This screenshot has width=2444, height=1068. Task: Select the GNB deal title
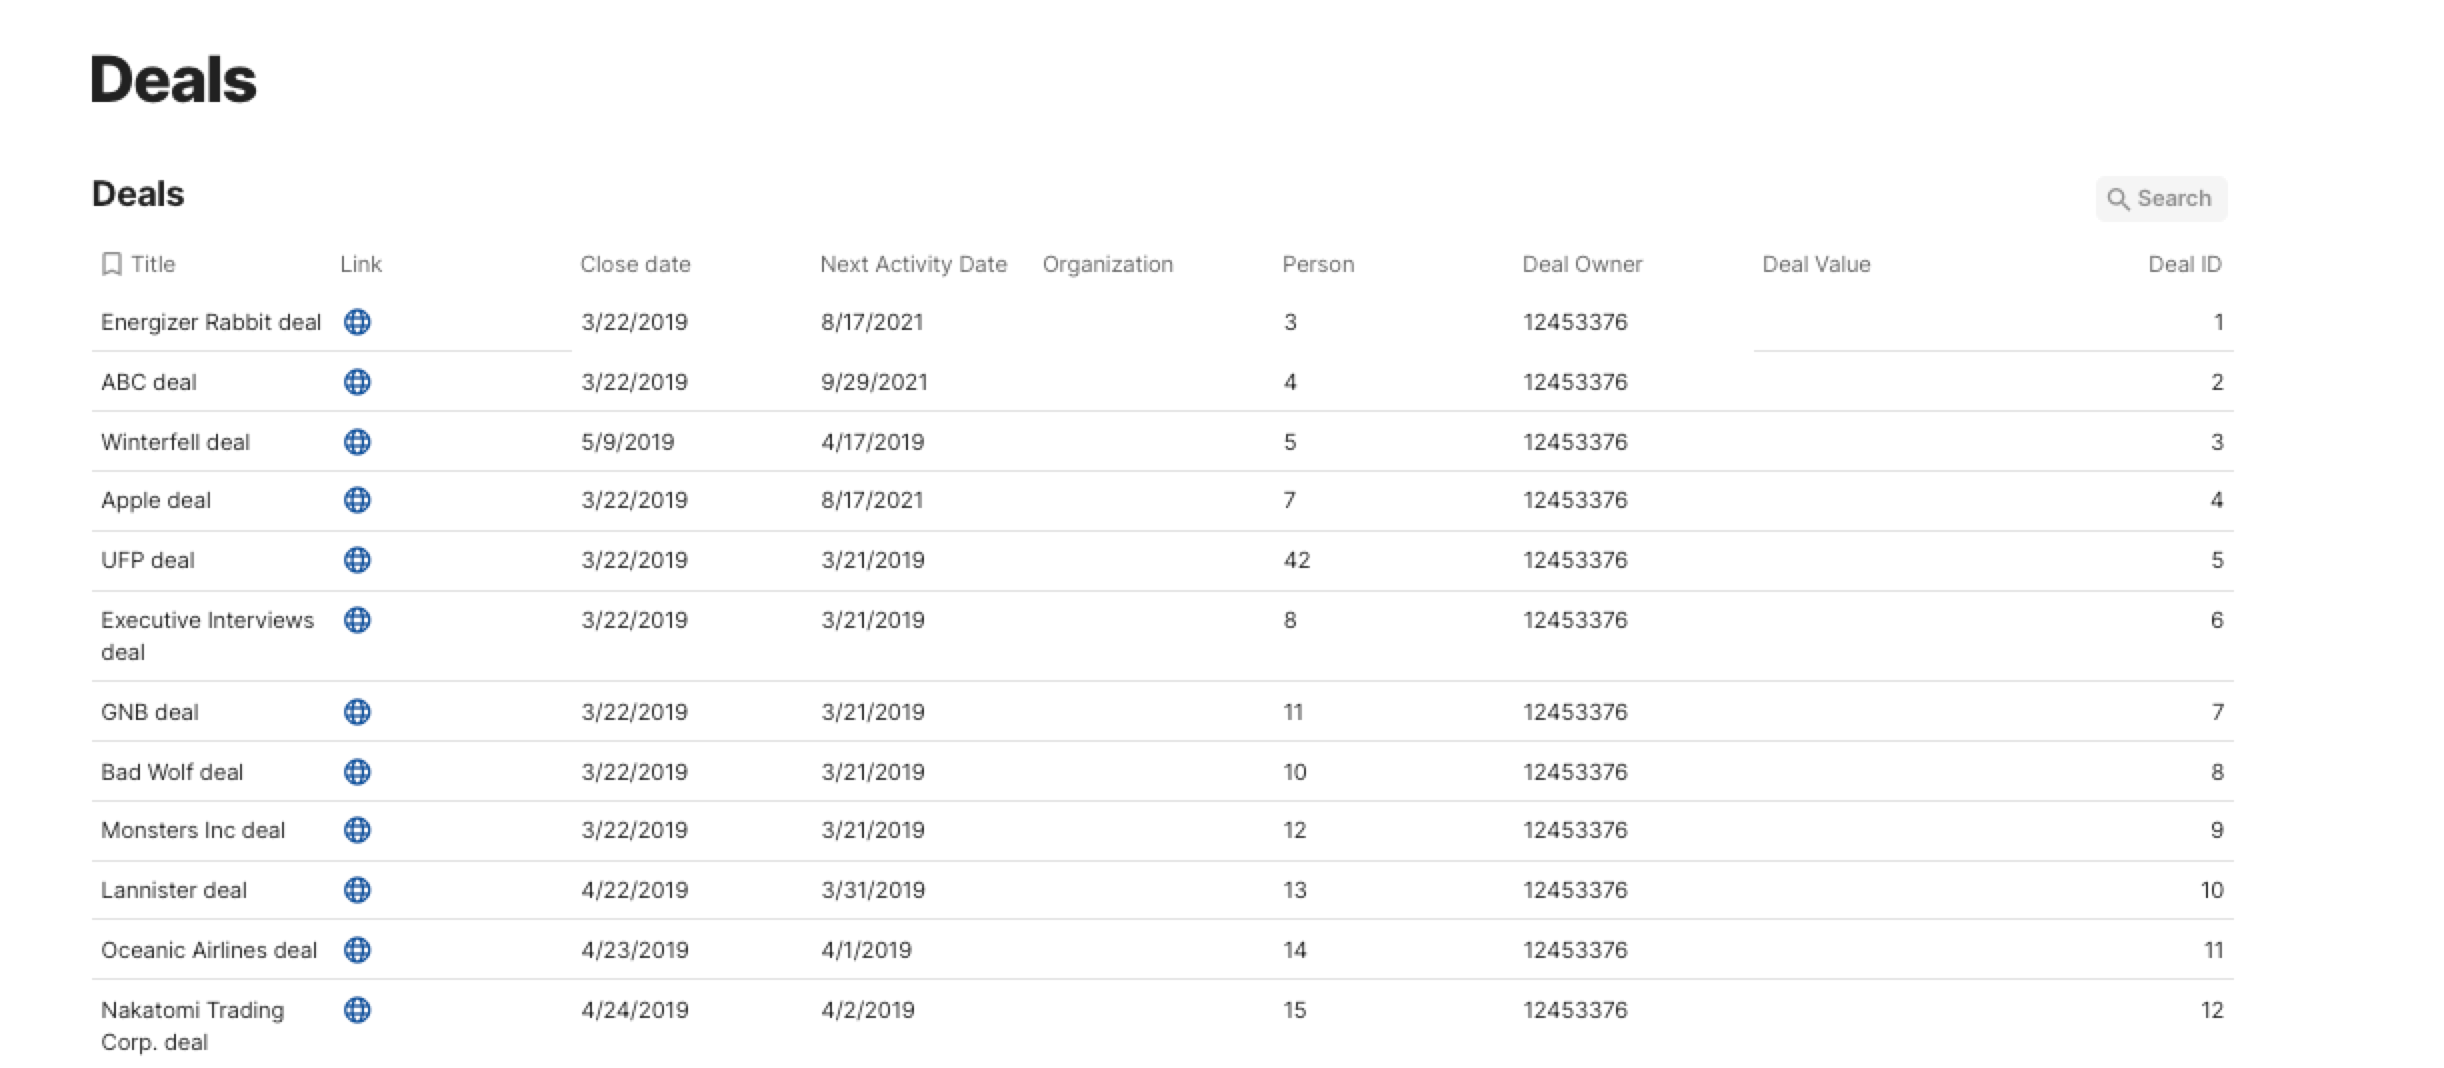pos(150,712)
